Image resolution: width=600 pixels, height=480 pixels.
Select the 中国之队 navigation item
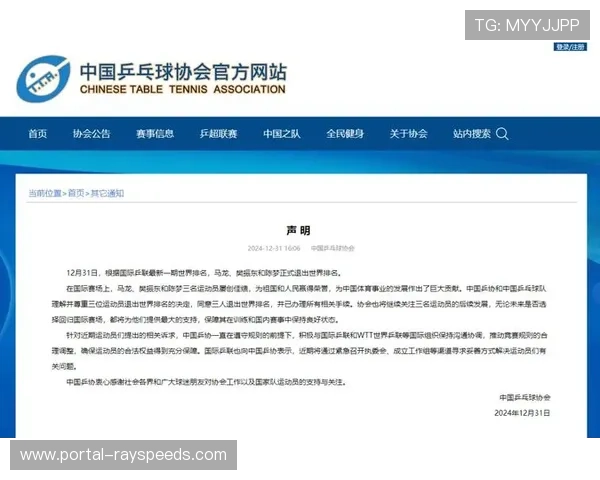click(x=282, y=134)
